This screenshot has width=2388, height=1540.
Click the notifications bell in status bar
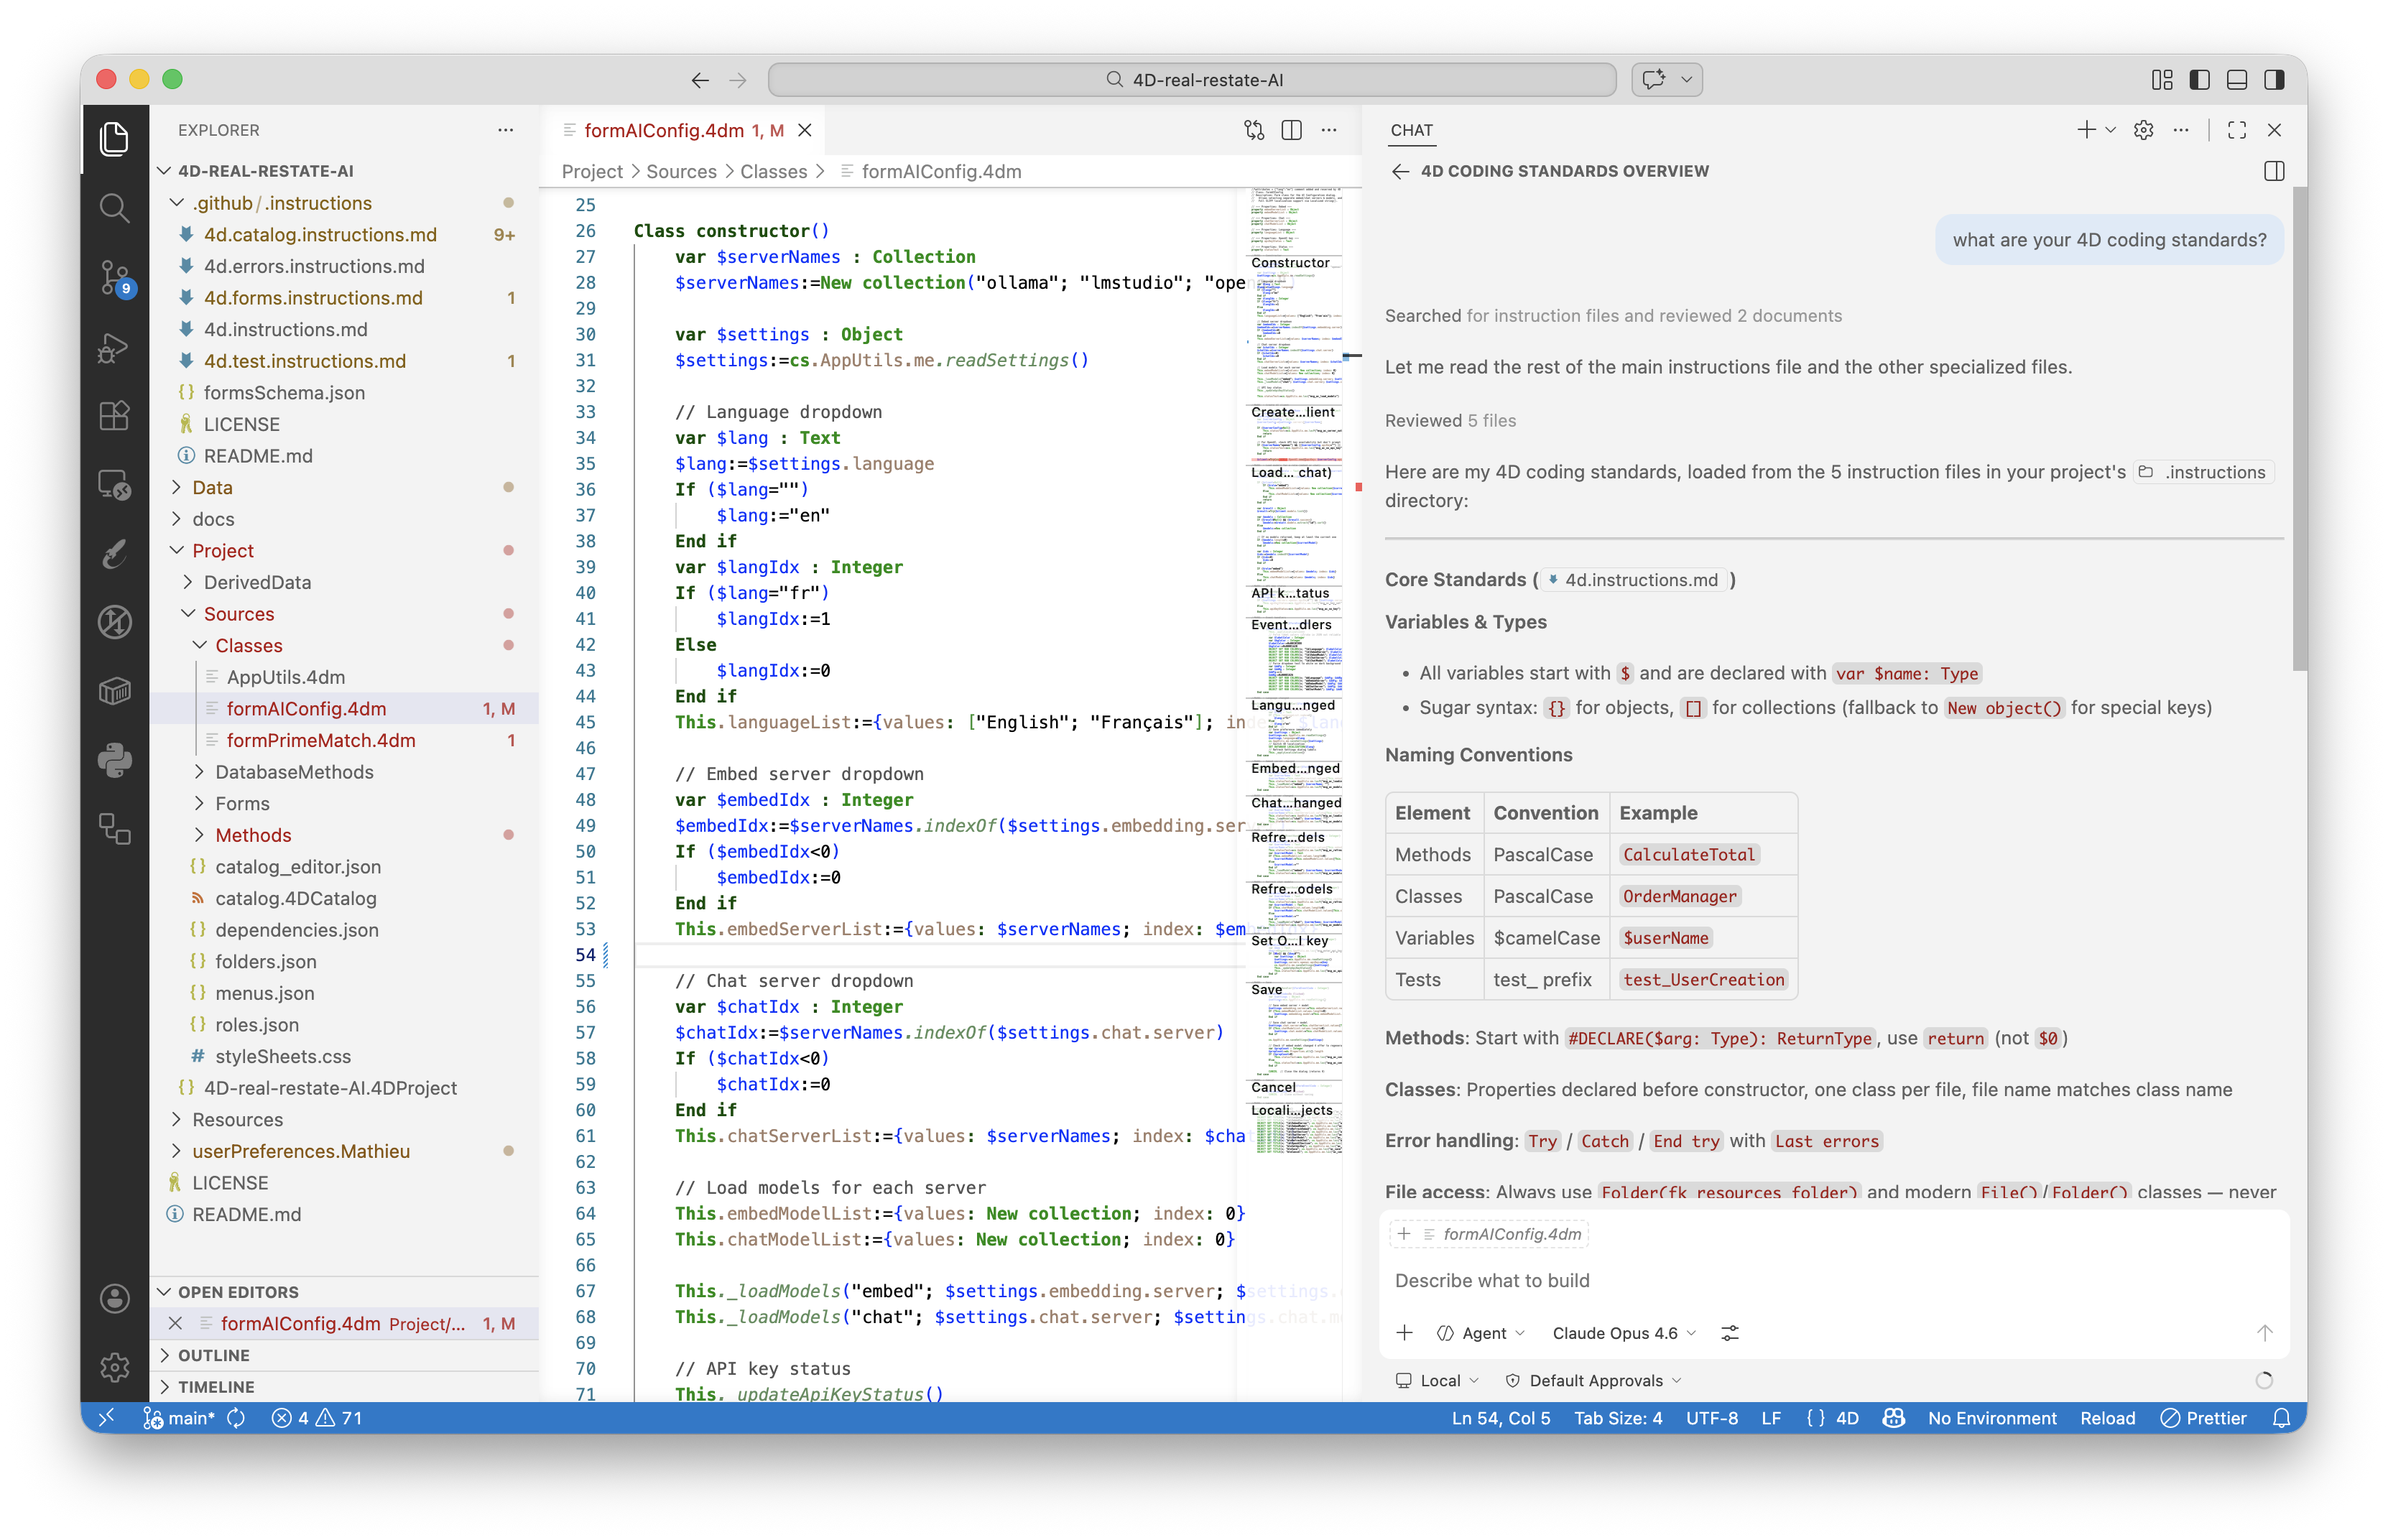pos(2281,1418)
